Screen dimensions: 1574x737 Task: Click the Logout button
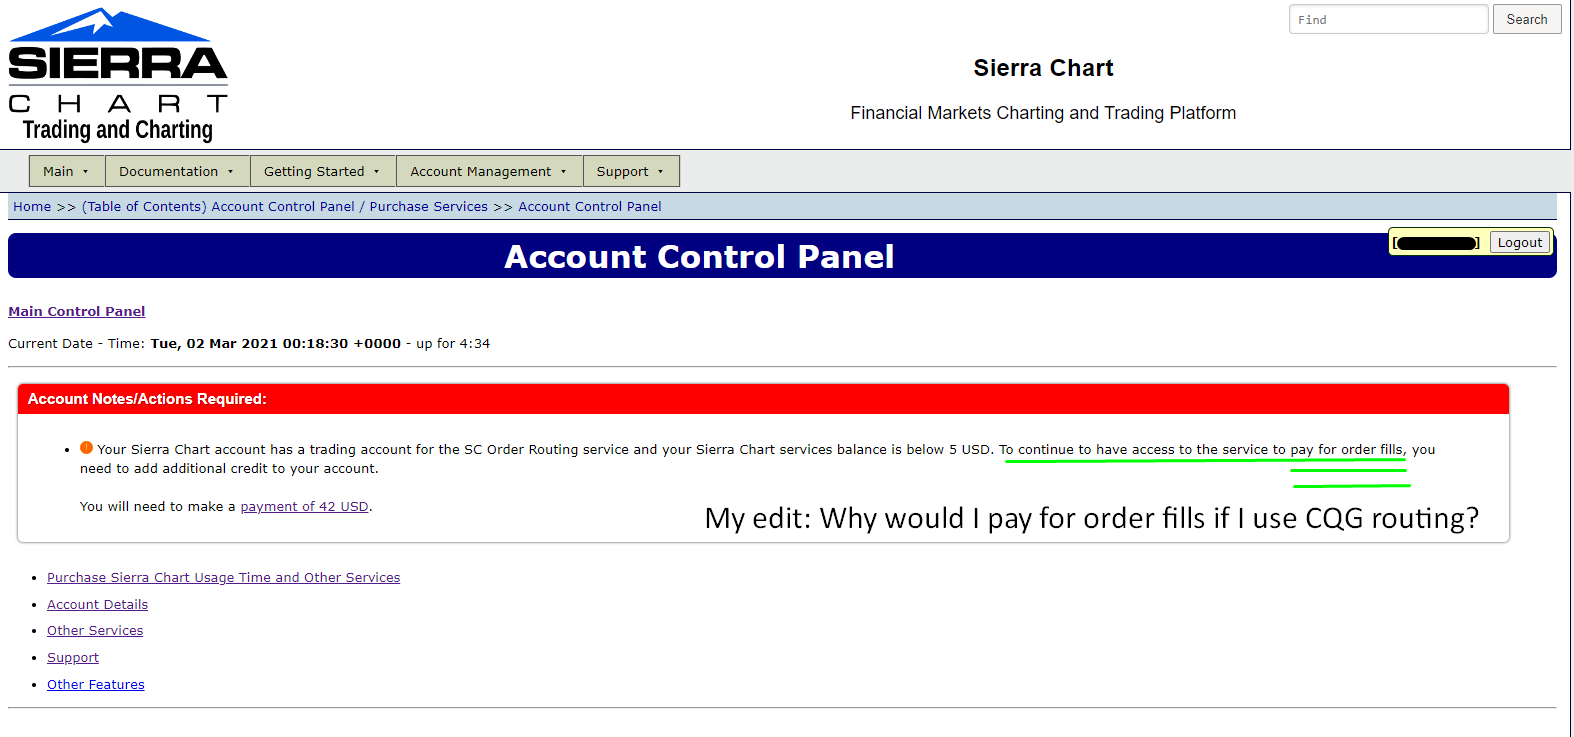click(1520, 242)
